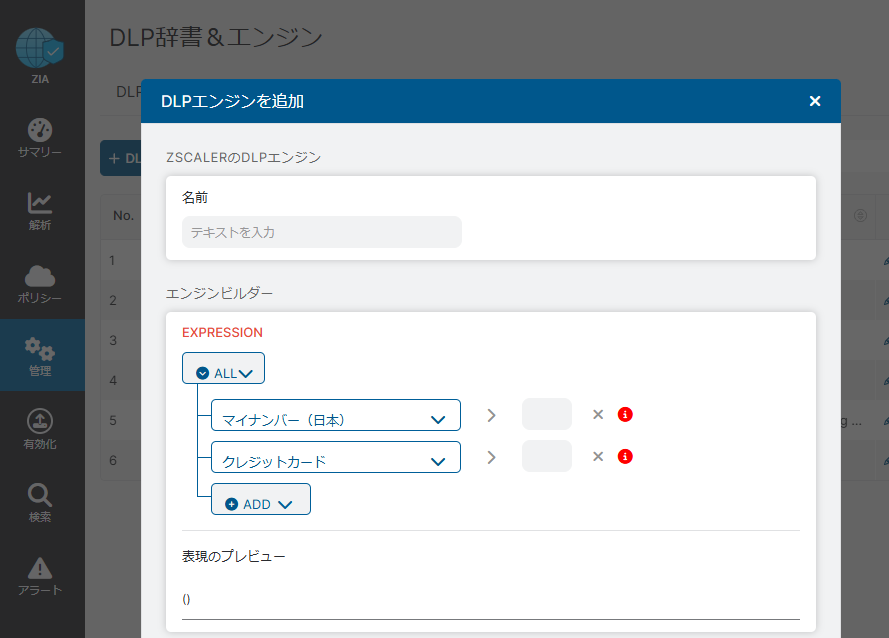Image resolution: width=889 pixels, height=638 pixels.
Task: Close the DLPエンジンを追加 dialog
Action: pyautogui.click(x=815, y=101)
